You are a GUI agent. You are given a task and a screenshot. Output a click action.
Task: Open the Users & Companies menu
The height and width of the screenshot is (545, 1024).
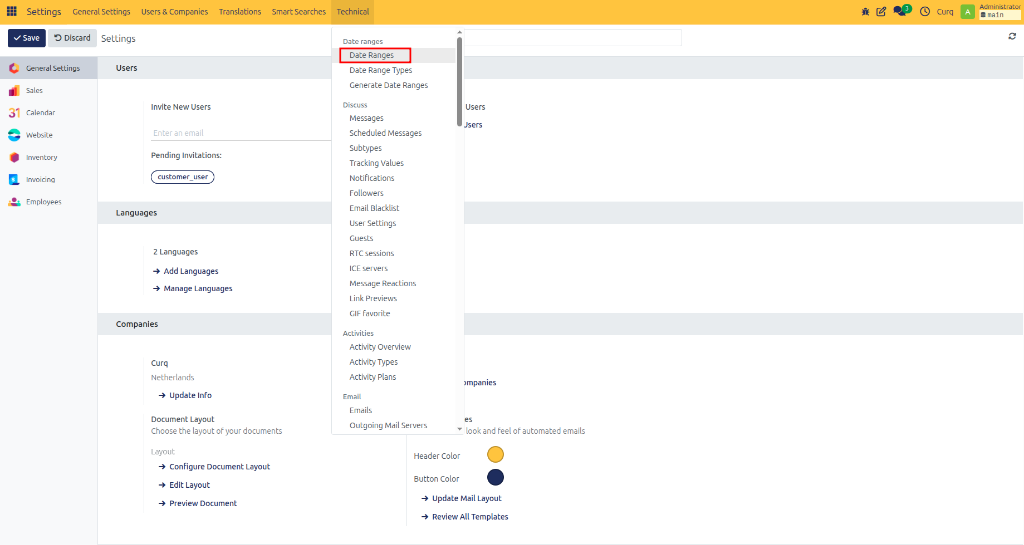174,12
